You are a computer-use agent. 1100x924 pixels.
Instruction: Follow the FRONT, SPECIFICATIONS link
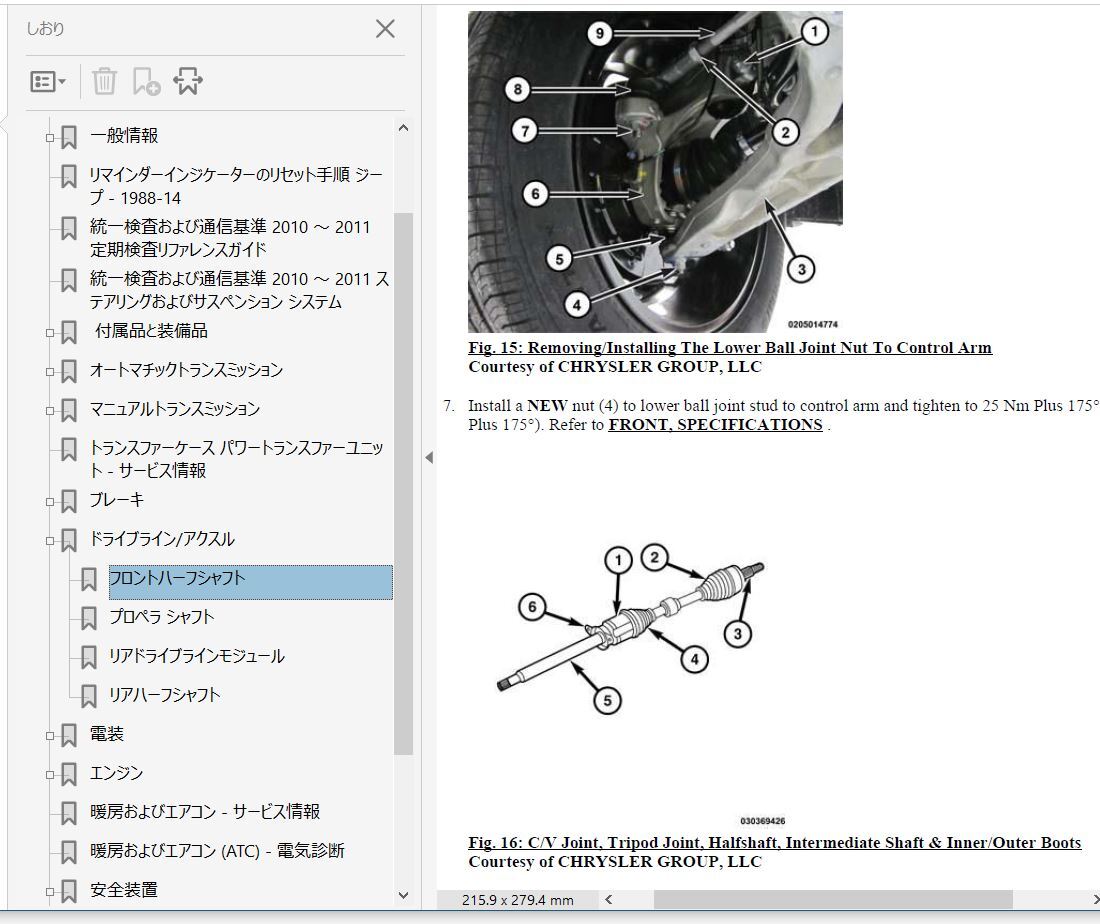[715, 425]
